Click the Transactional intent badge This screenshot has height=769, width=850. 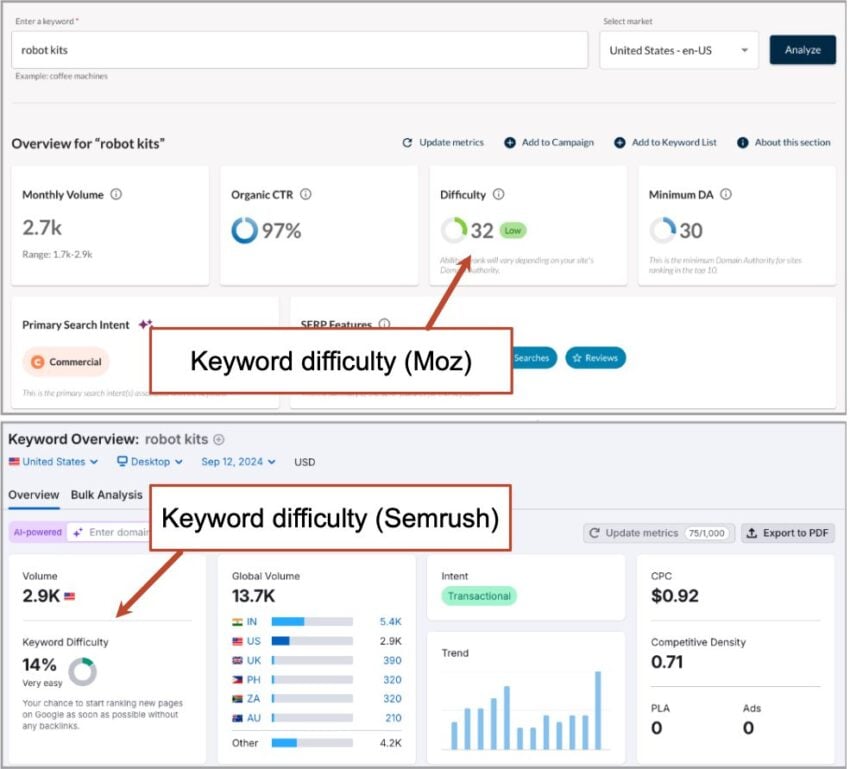pos(479,596)
